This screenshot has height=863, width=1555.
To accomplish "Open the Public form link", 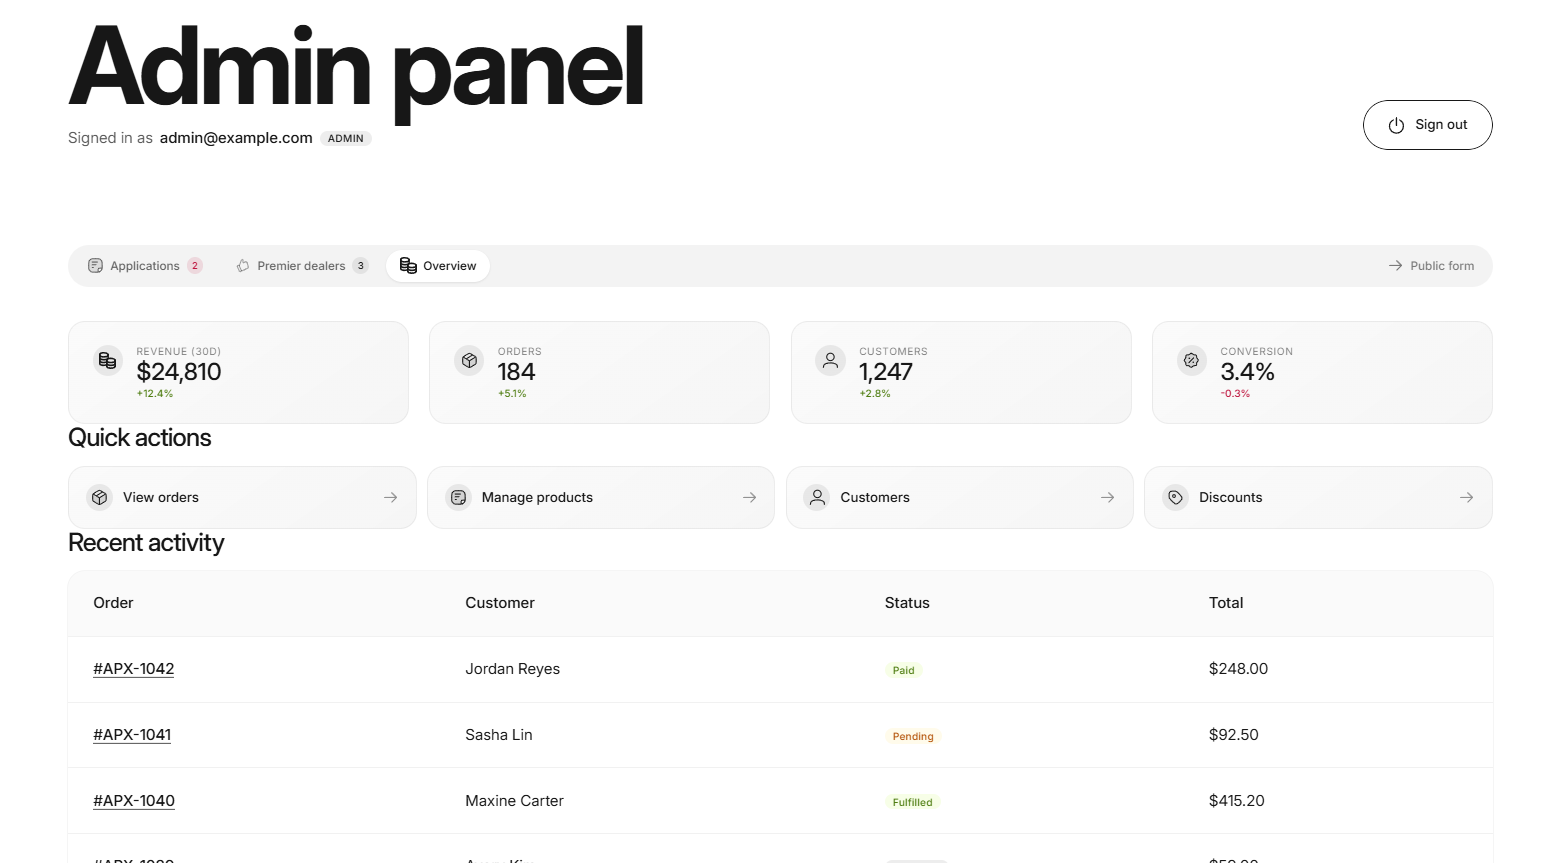I will tap(1431, 266).
